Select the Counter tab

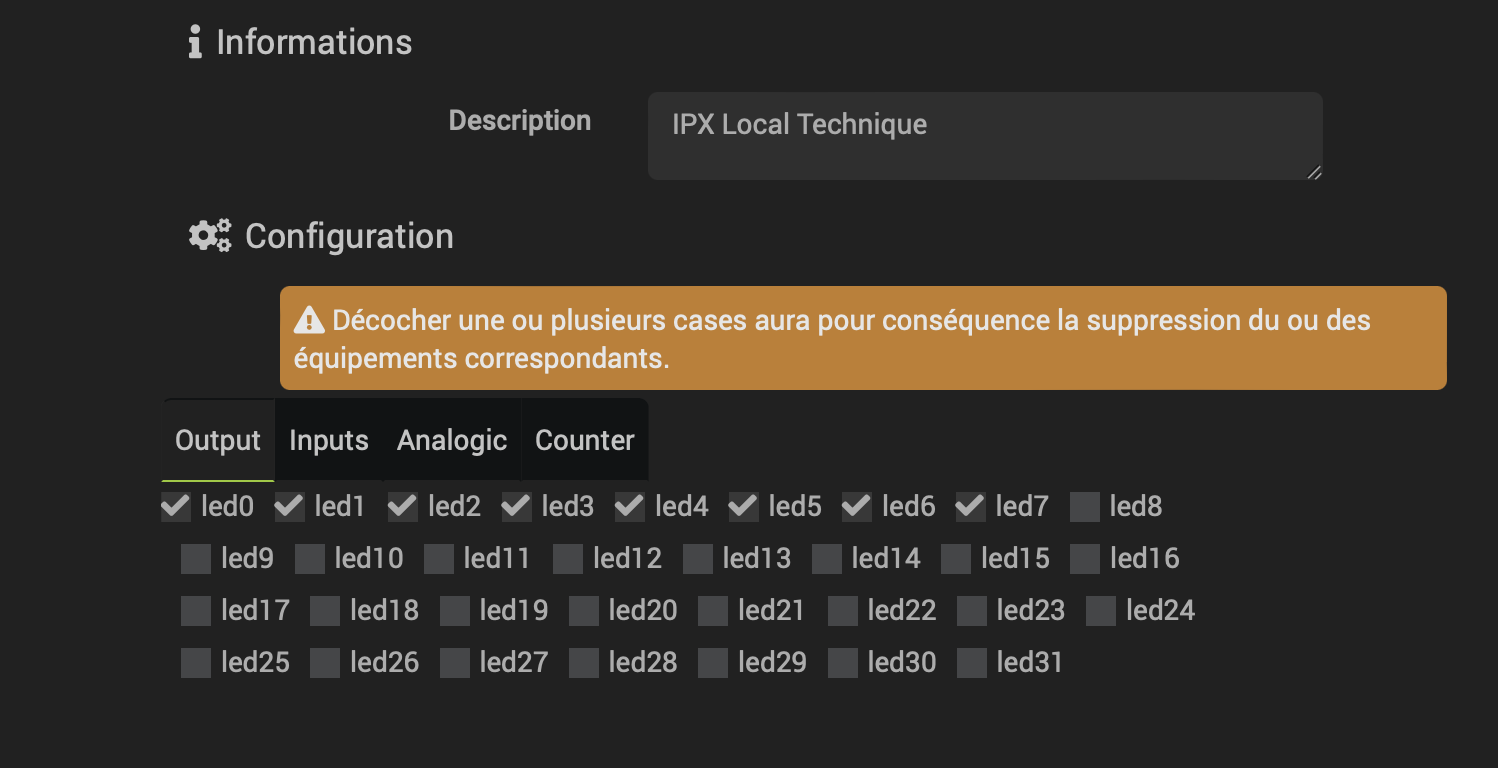pos(584,439)
